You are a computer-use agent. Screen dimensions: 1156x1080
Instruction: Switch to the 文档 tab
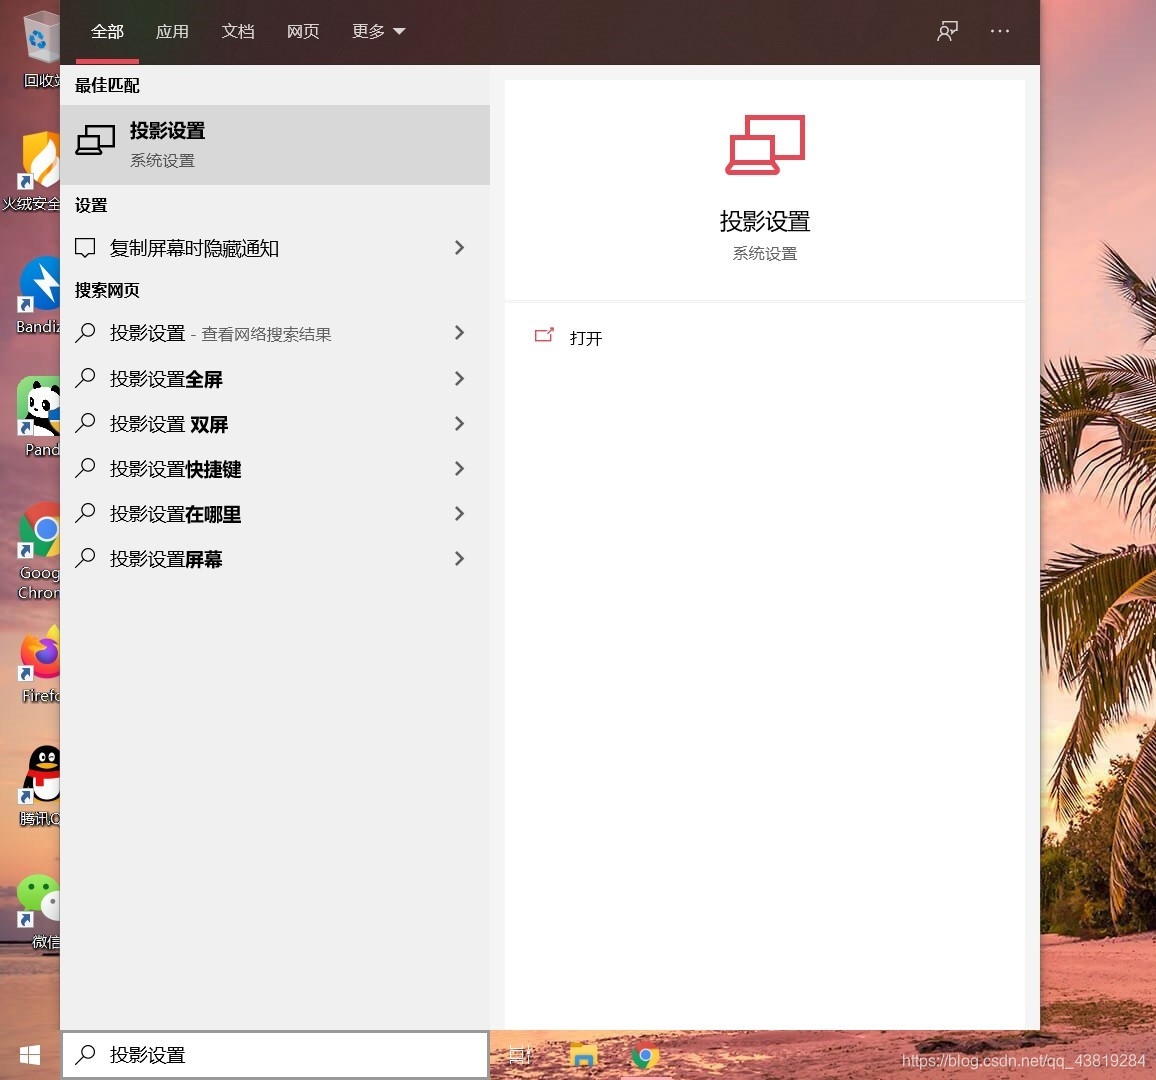[x=237, y=32]
